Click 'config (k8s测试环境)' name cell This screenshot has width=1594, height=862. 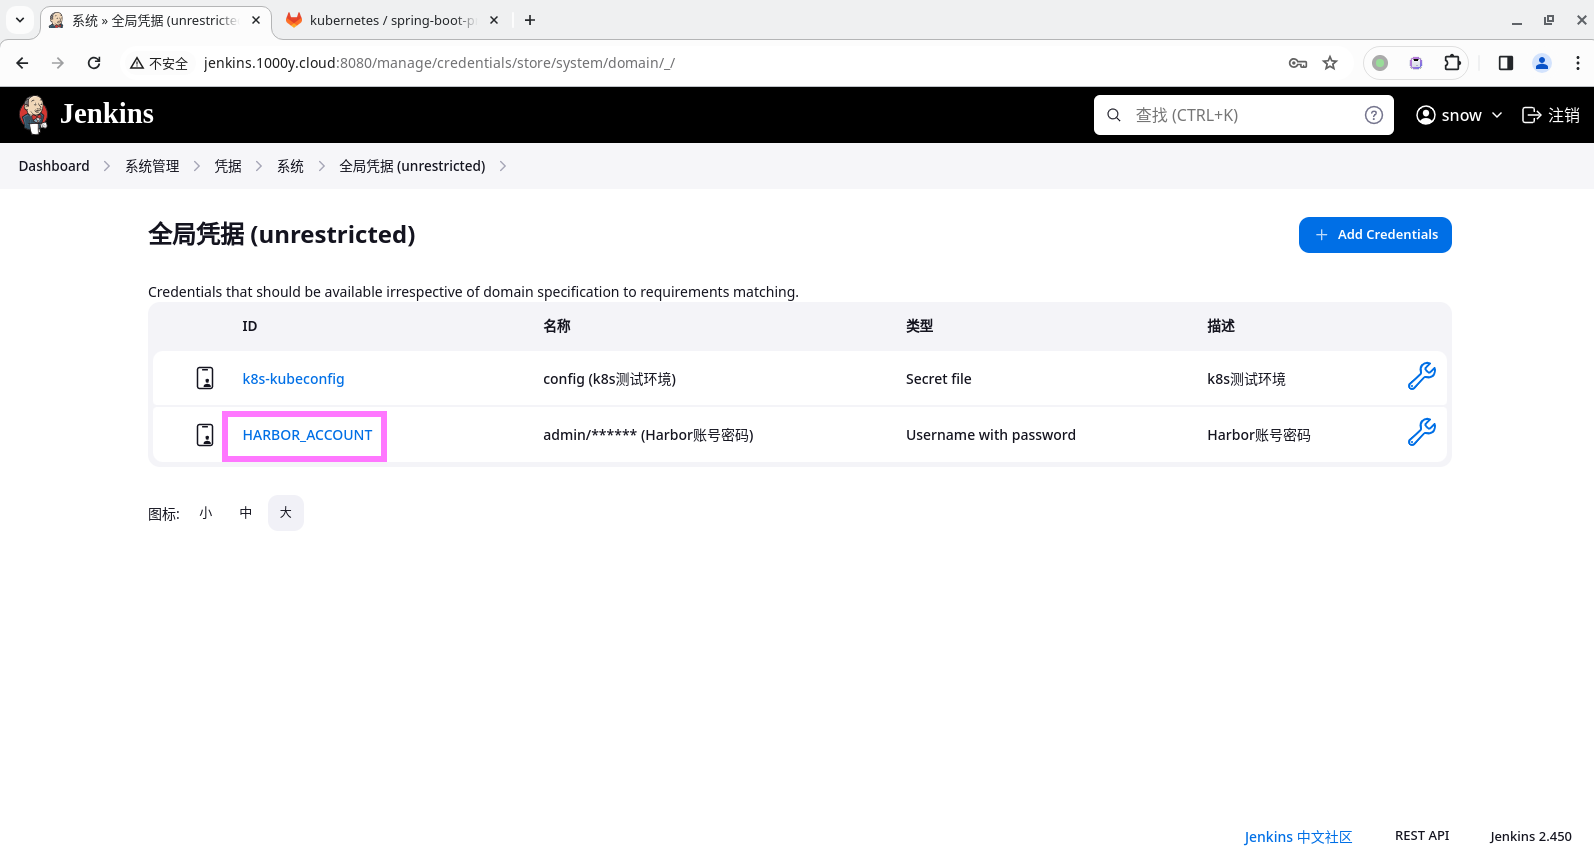[610, 379]
